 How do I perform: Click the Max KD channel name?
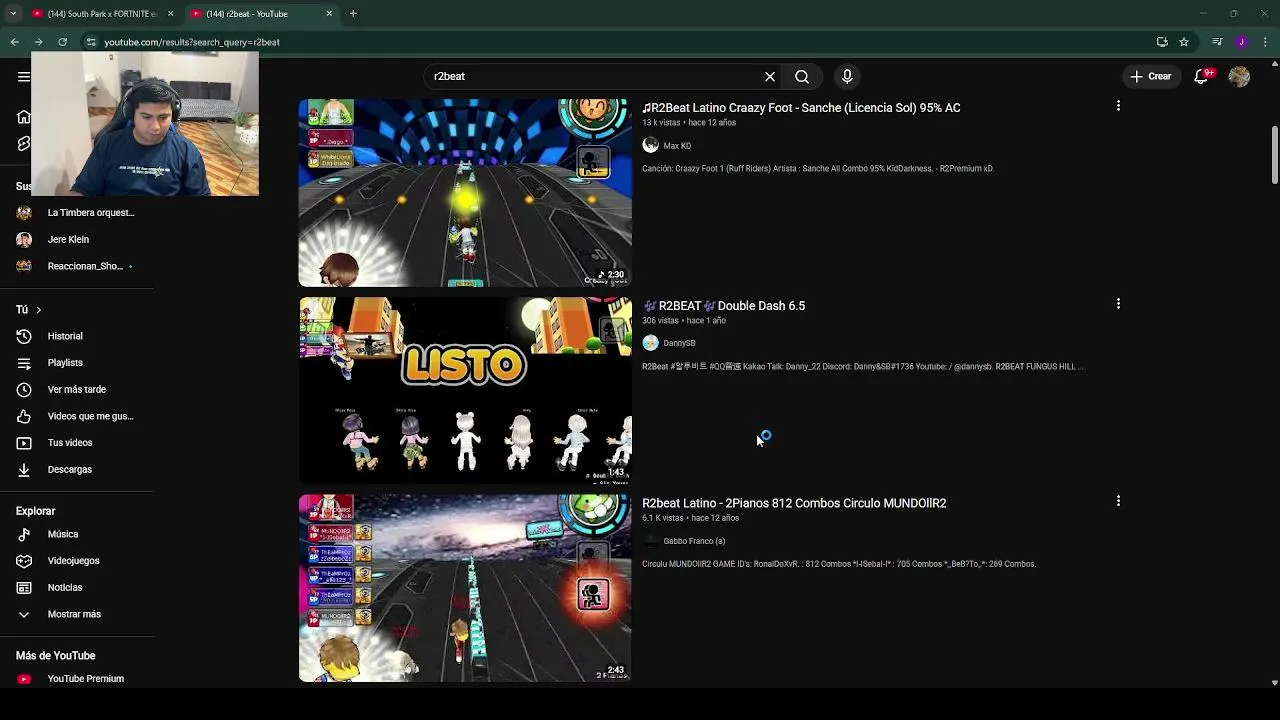(x=677, y=146)
